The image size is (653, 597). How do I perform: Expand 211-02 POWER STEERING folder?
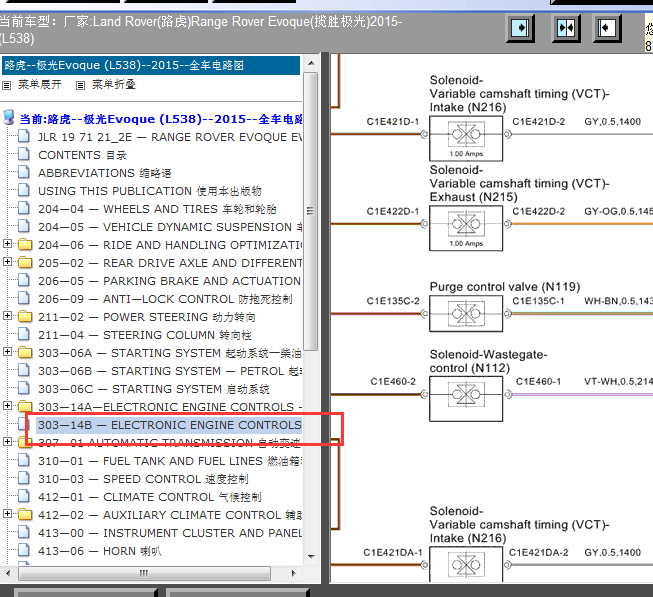click(7, 316)
